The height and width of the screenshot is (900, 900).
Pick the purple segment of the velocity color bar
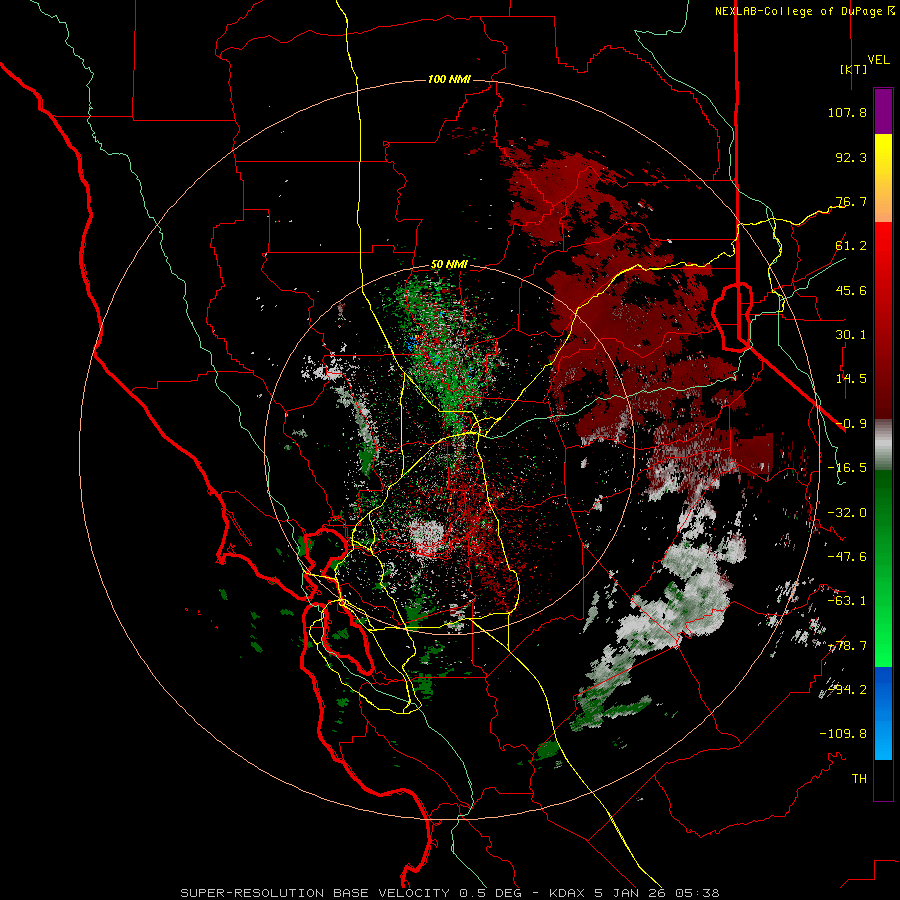[x=883, y=111]
